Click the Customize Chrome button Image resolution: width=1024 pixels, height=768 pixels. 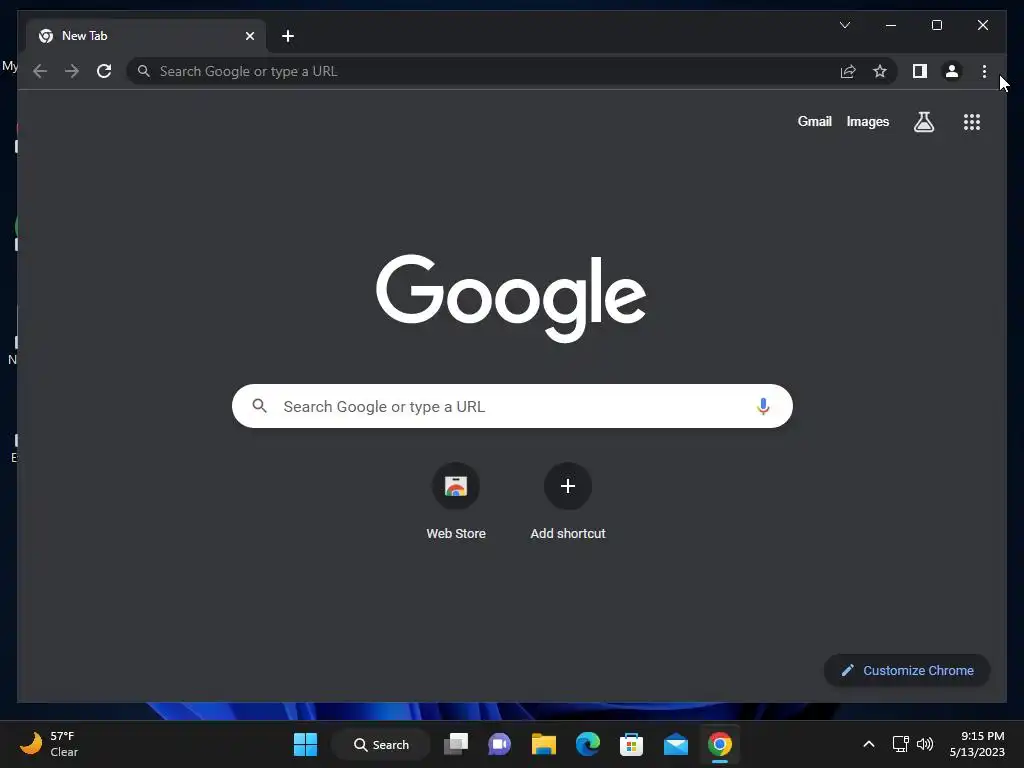point(907,670)
